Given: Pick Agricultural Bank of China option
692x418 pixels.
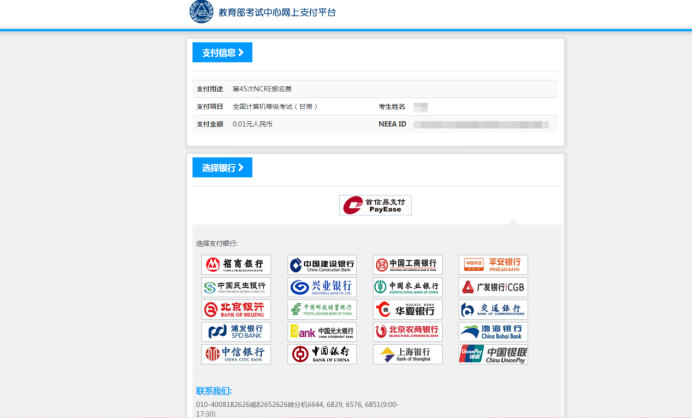Looking at the screenshot, I should [x=407, y=287].
